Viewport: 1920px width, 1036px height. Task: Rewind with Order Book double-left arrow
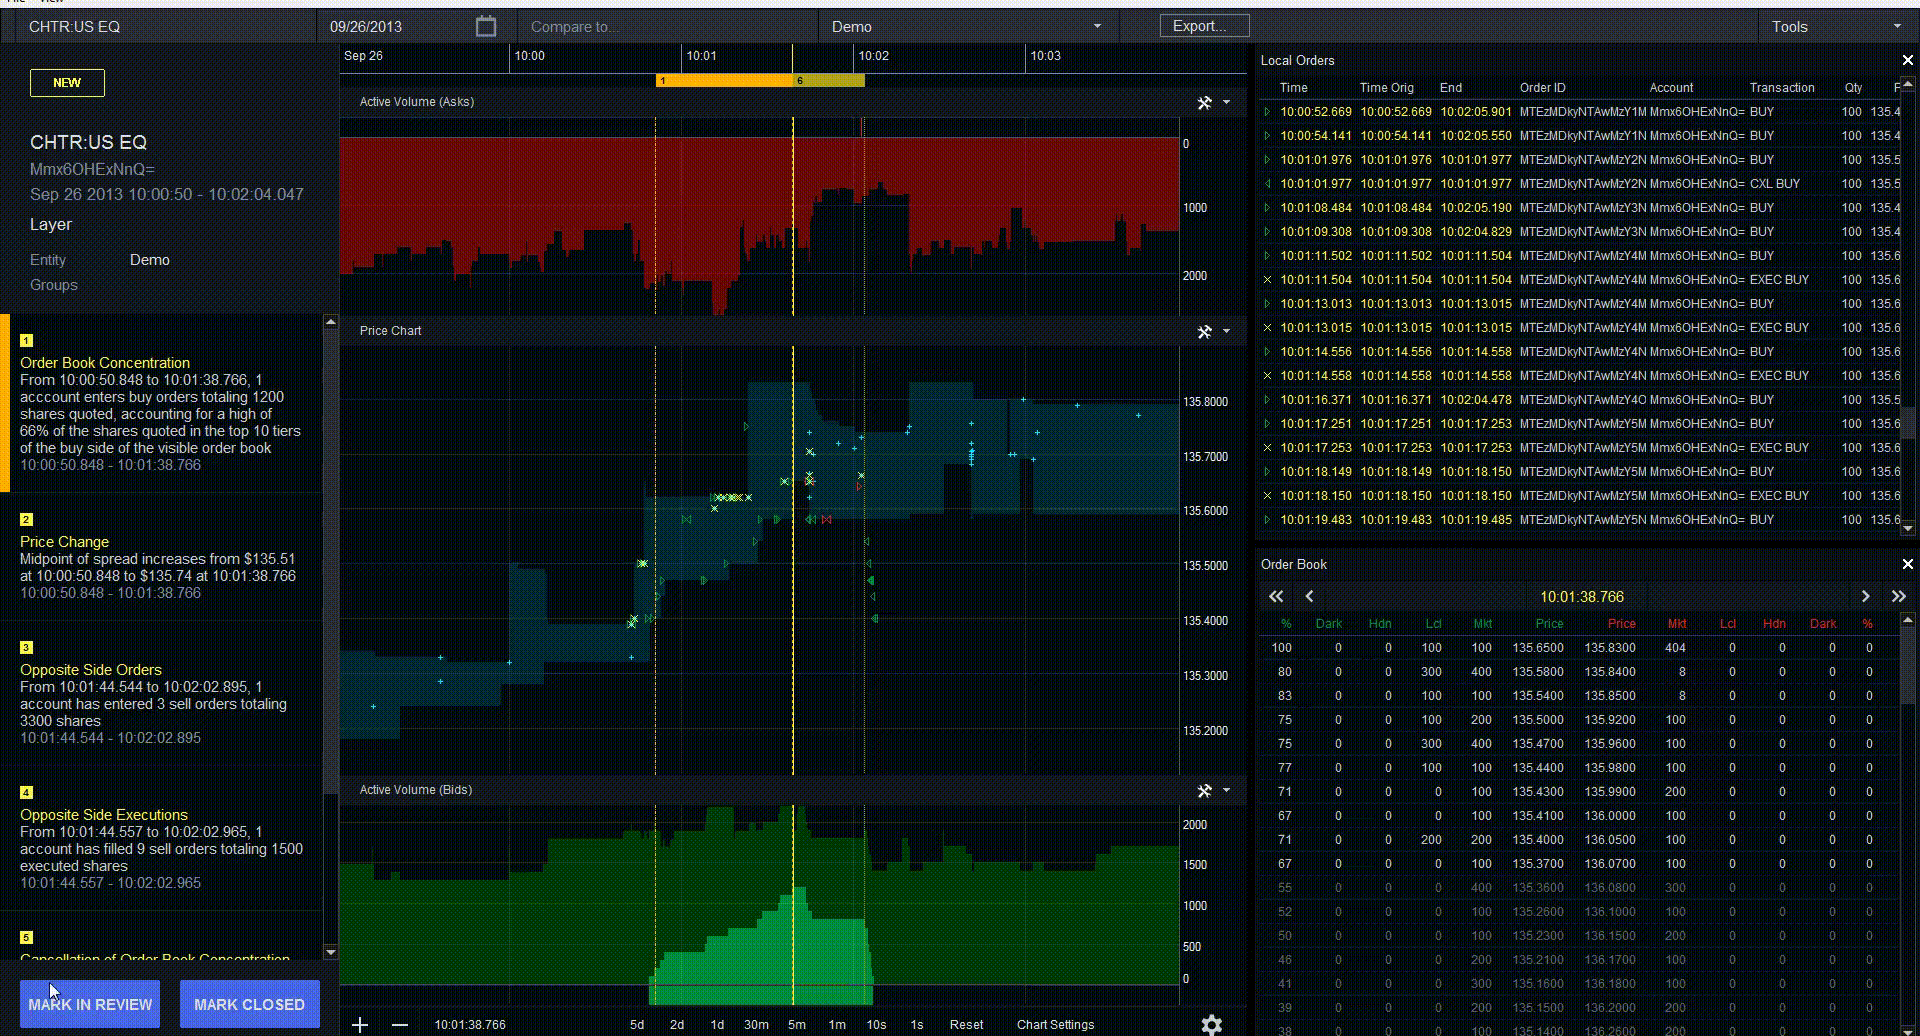pos(1276,596)
